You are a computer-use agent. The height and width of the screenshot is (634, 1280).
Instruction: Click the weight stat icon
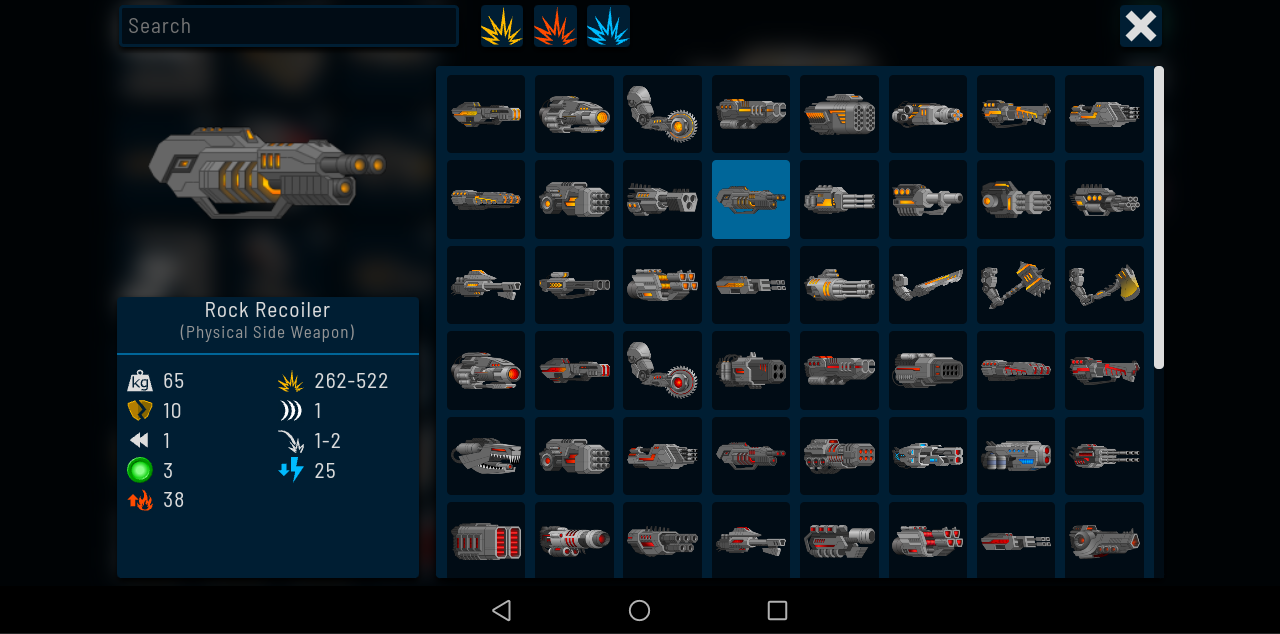point(140,381)
